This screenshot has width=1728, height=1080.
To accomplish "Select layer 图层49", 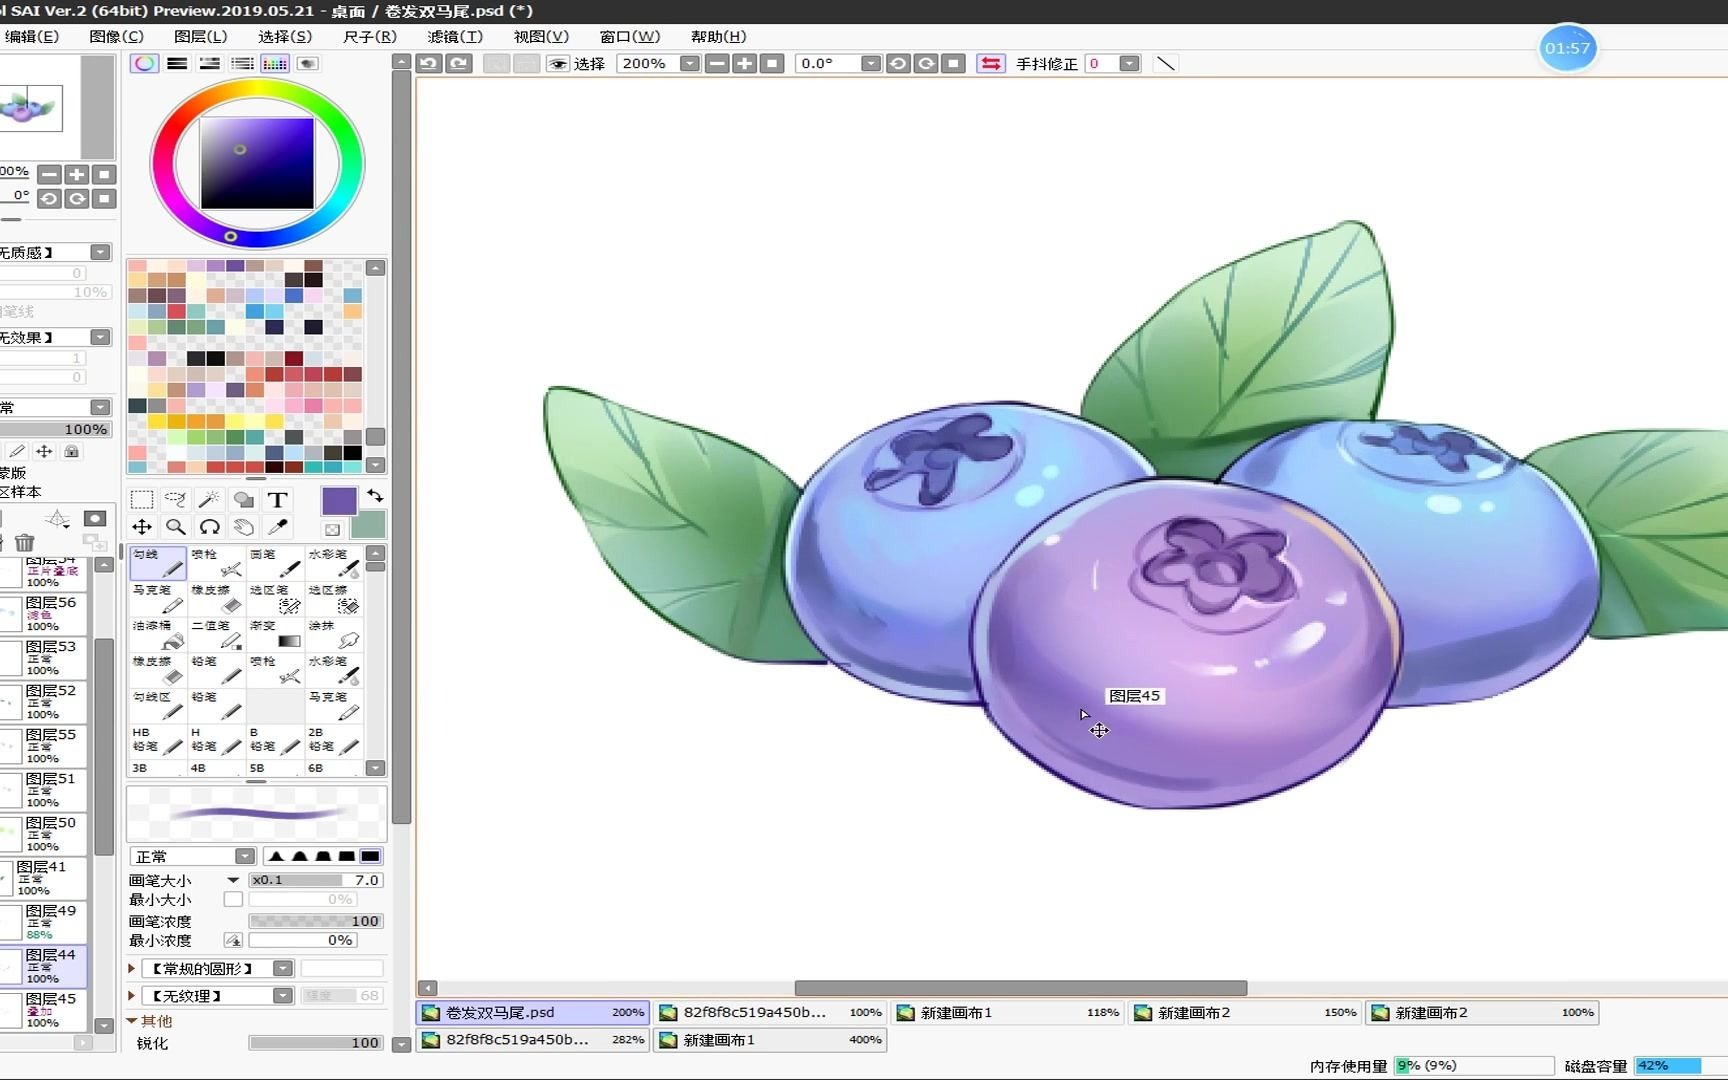I will (x=44, y=921).
